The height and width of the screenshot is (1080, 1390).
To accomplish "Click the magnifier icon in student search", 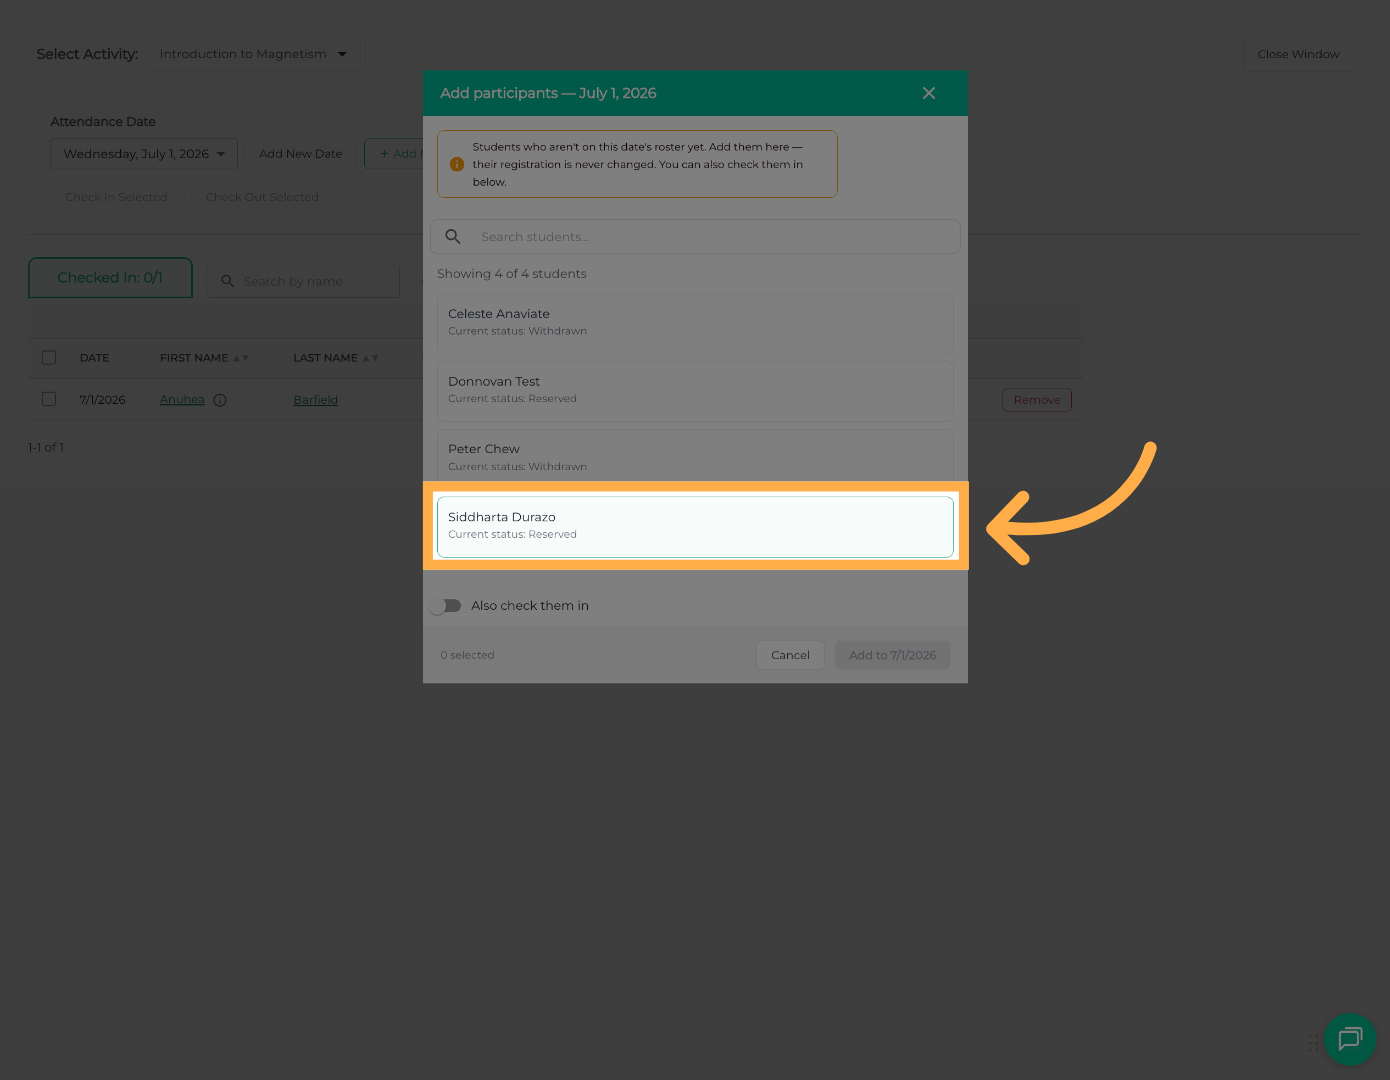I will 453,237.
